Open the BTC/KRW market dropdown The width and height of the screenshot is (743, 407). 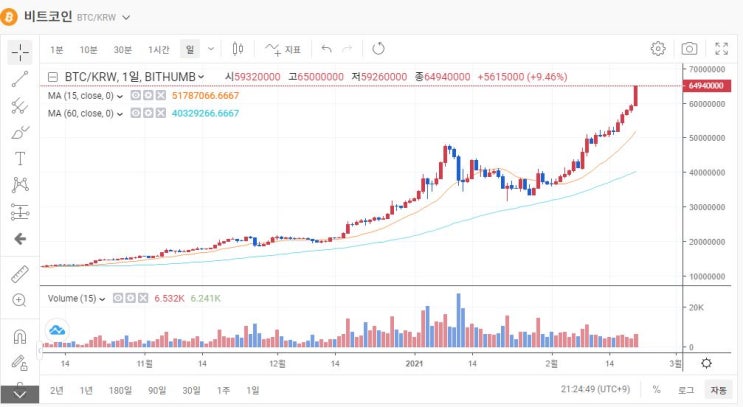(126, 18)
